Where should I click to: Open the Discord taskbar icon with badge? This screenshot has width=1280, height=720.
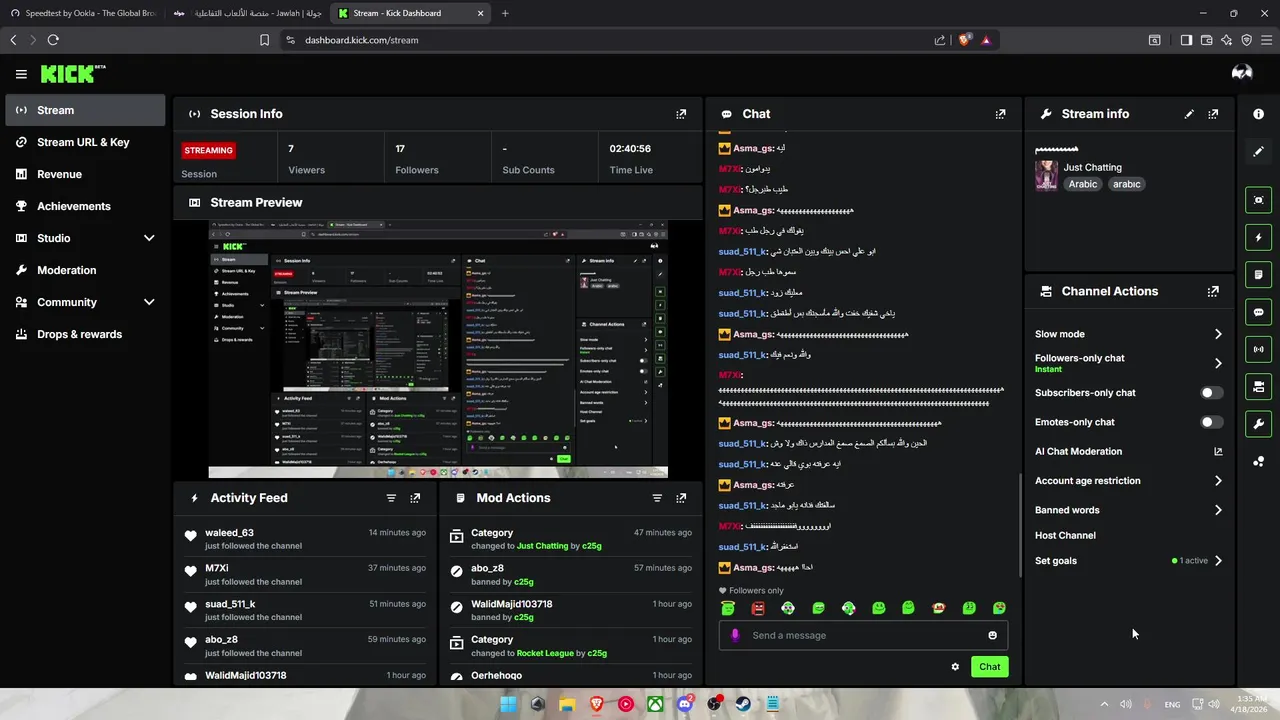[685, 704]
